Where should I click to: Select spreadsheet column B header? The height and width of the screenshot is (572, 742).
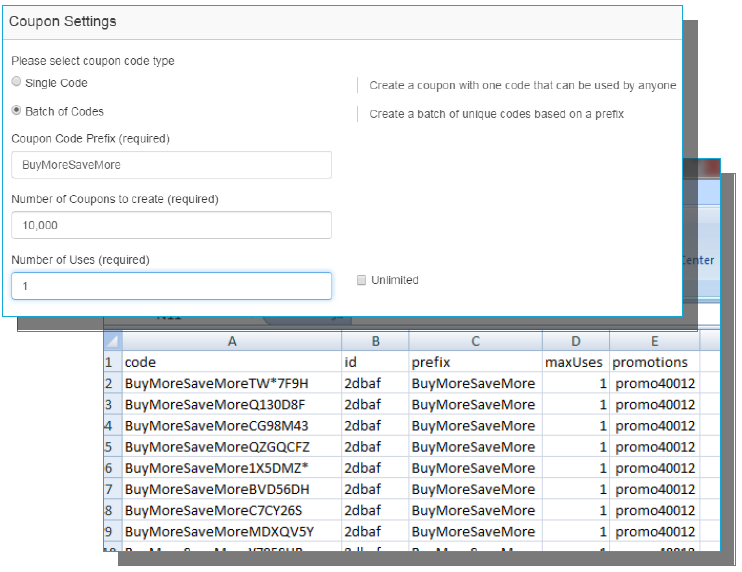[375, 341]
